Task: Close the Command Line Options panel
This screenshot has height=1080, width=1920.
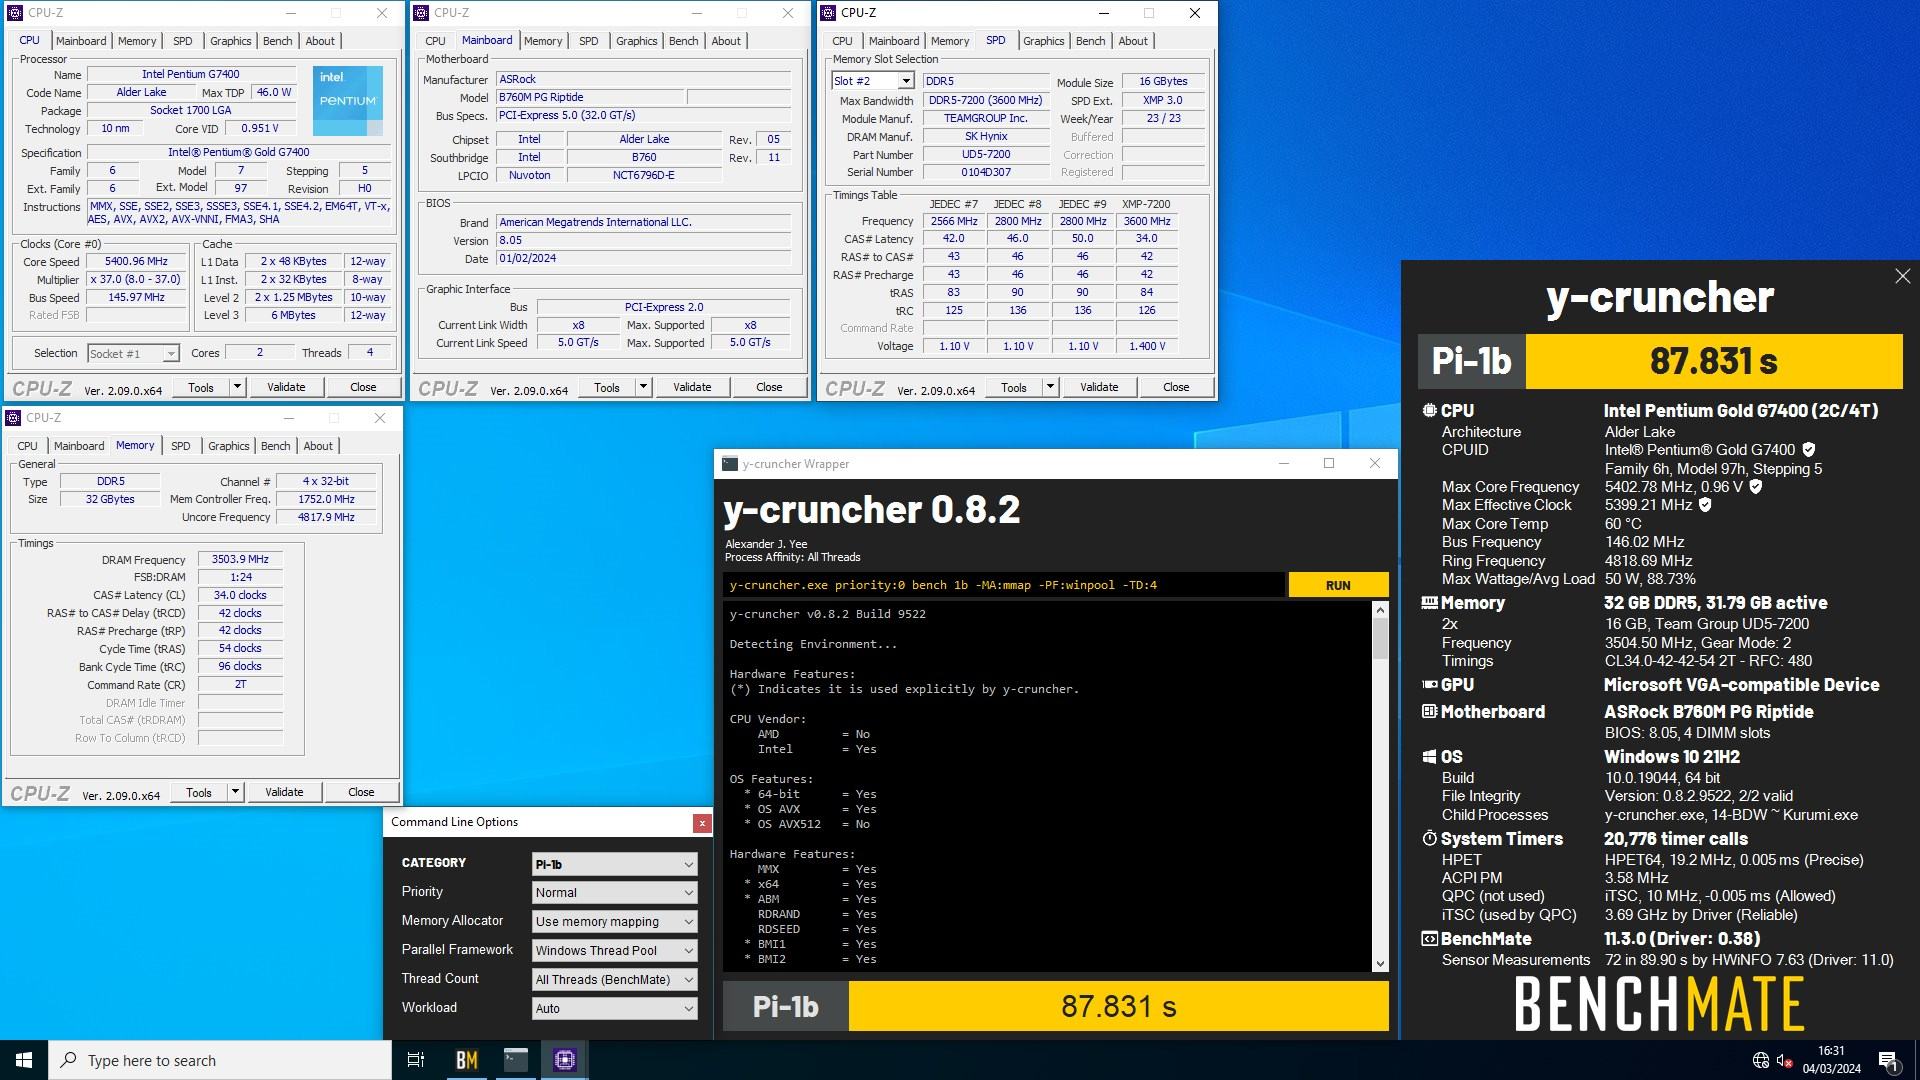Action: tap(702, 823)
